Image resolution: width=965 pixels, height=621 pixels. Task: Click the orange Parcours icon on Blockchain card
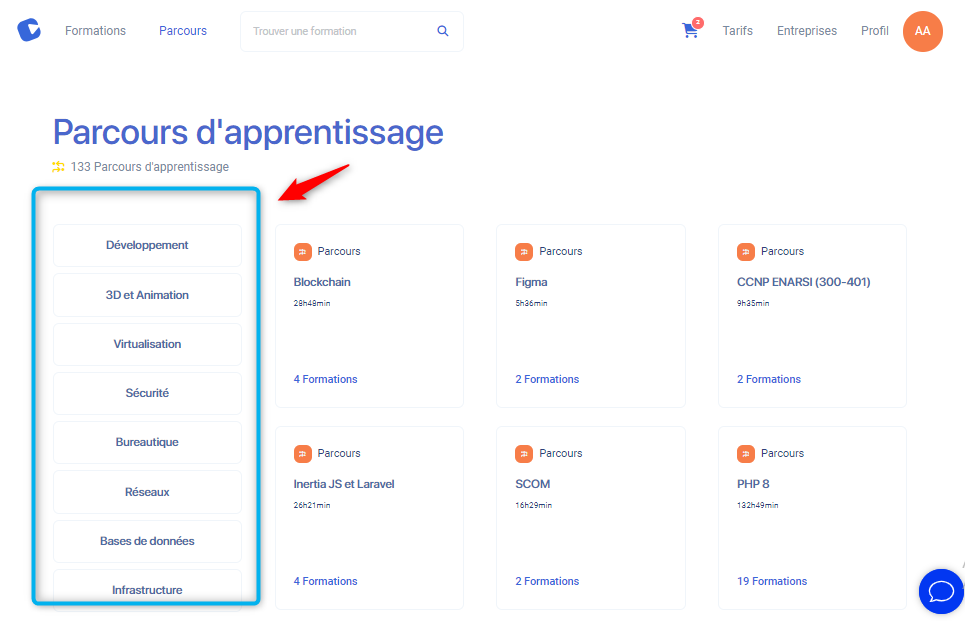click(302, 252)
